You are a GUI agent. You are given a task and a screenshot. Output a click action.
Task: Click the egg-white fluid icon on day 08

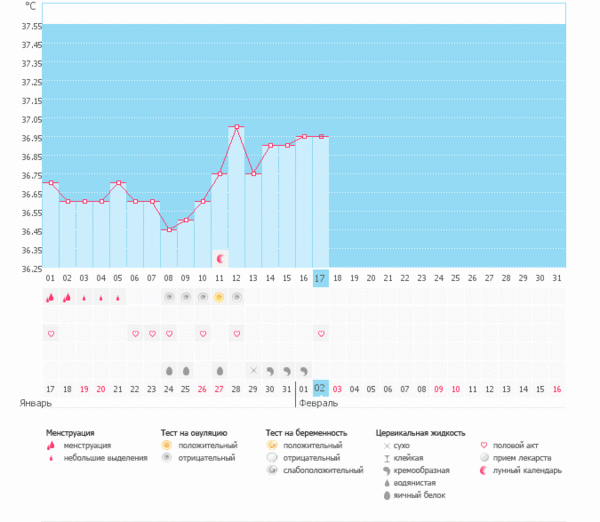(169, 371)
